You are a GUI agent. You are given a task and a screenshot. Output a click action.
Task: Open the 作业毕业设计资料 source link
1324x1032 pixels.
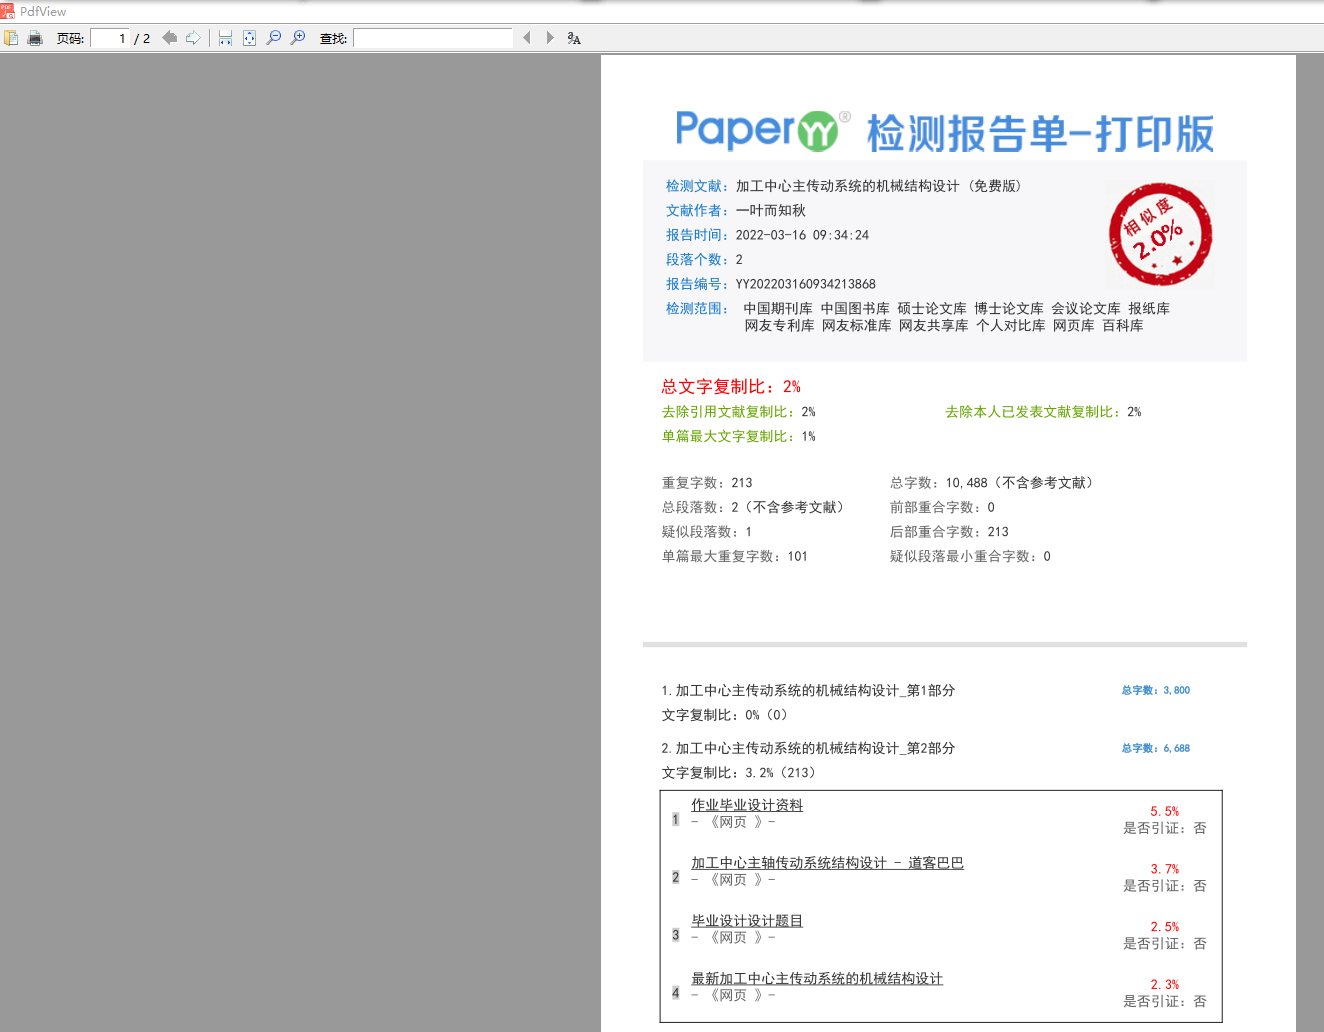pos(747,805)
